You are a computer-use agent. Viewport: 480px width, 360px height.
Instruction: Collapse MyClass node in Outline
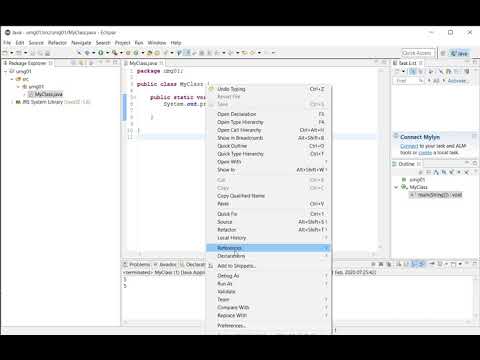[396, 187]
